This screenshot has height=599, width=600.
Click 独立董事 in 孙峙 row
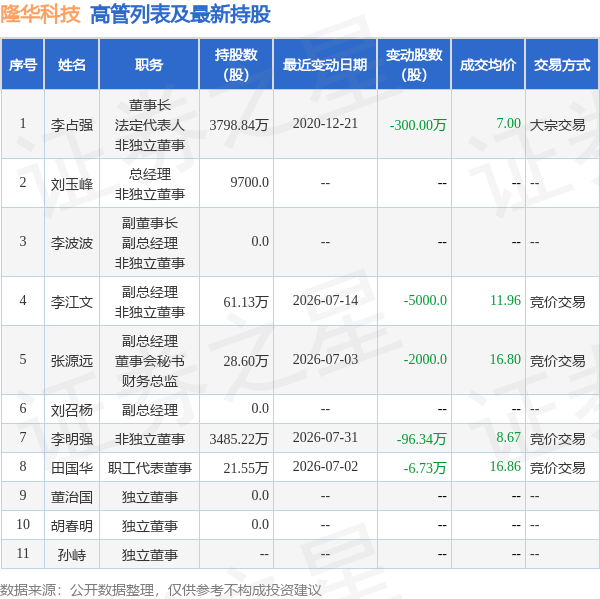tap(150, 555)
